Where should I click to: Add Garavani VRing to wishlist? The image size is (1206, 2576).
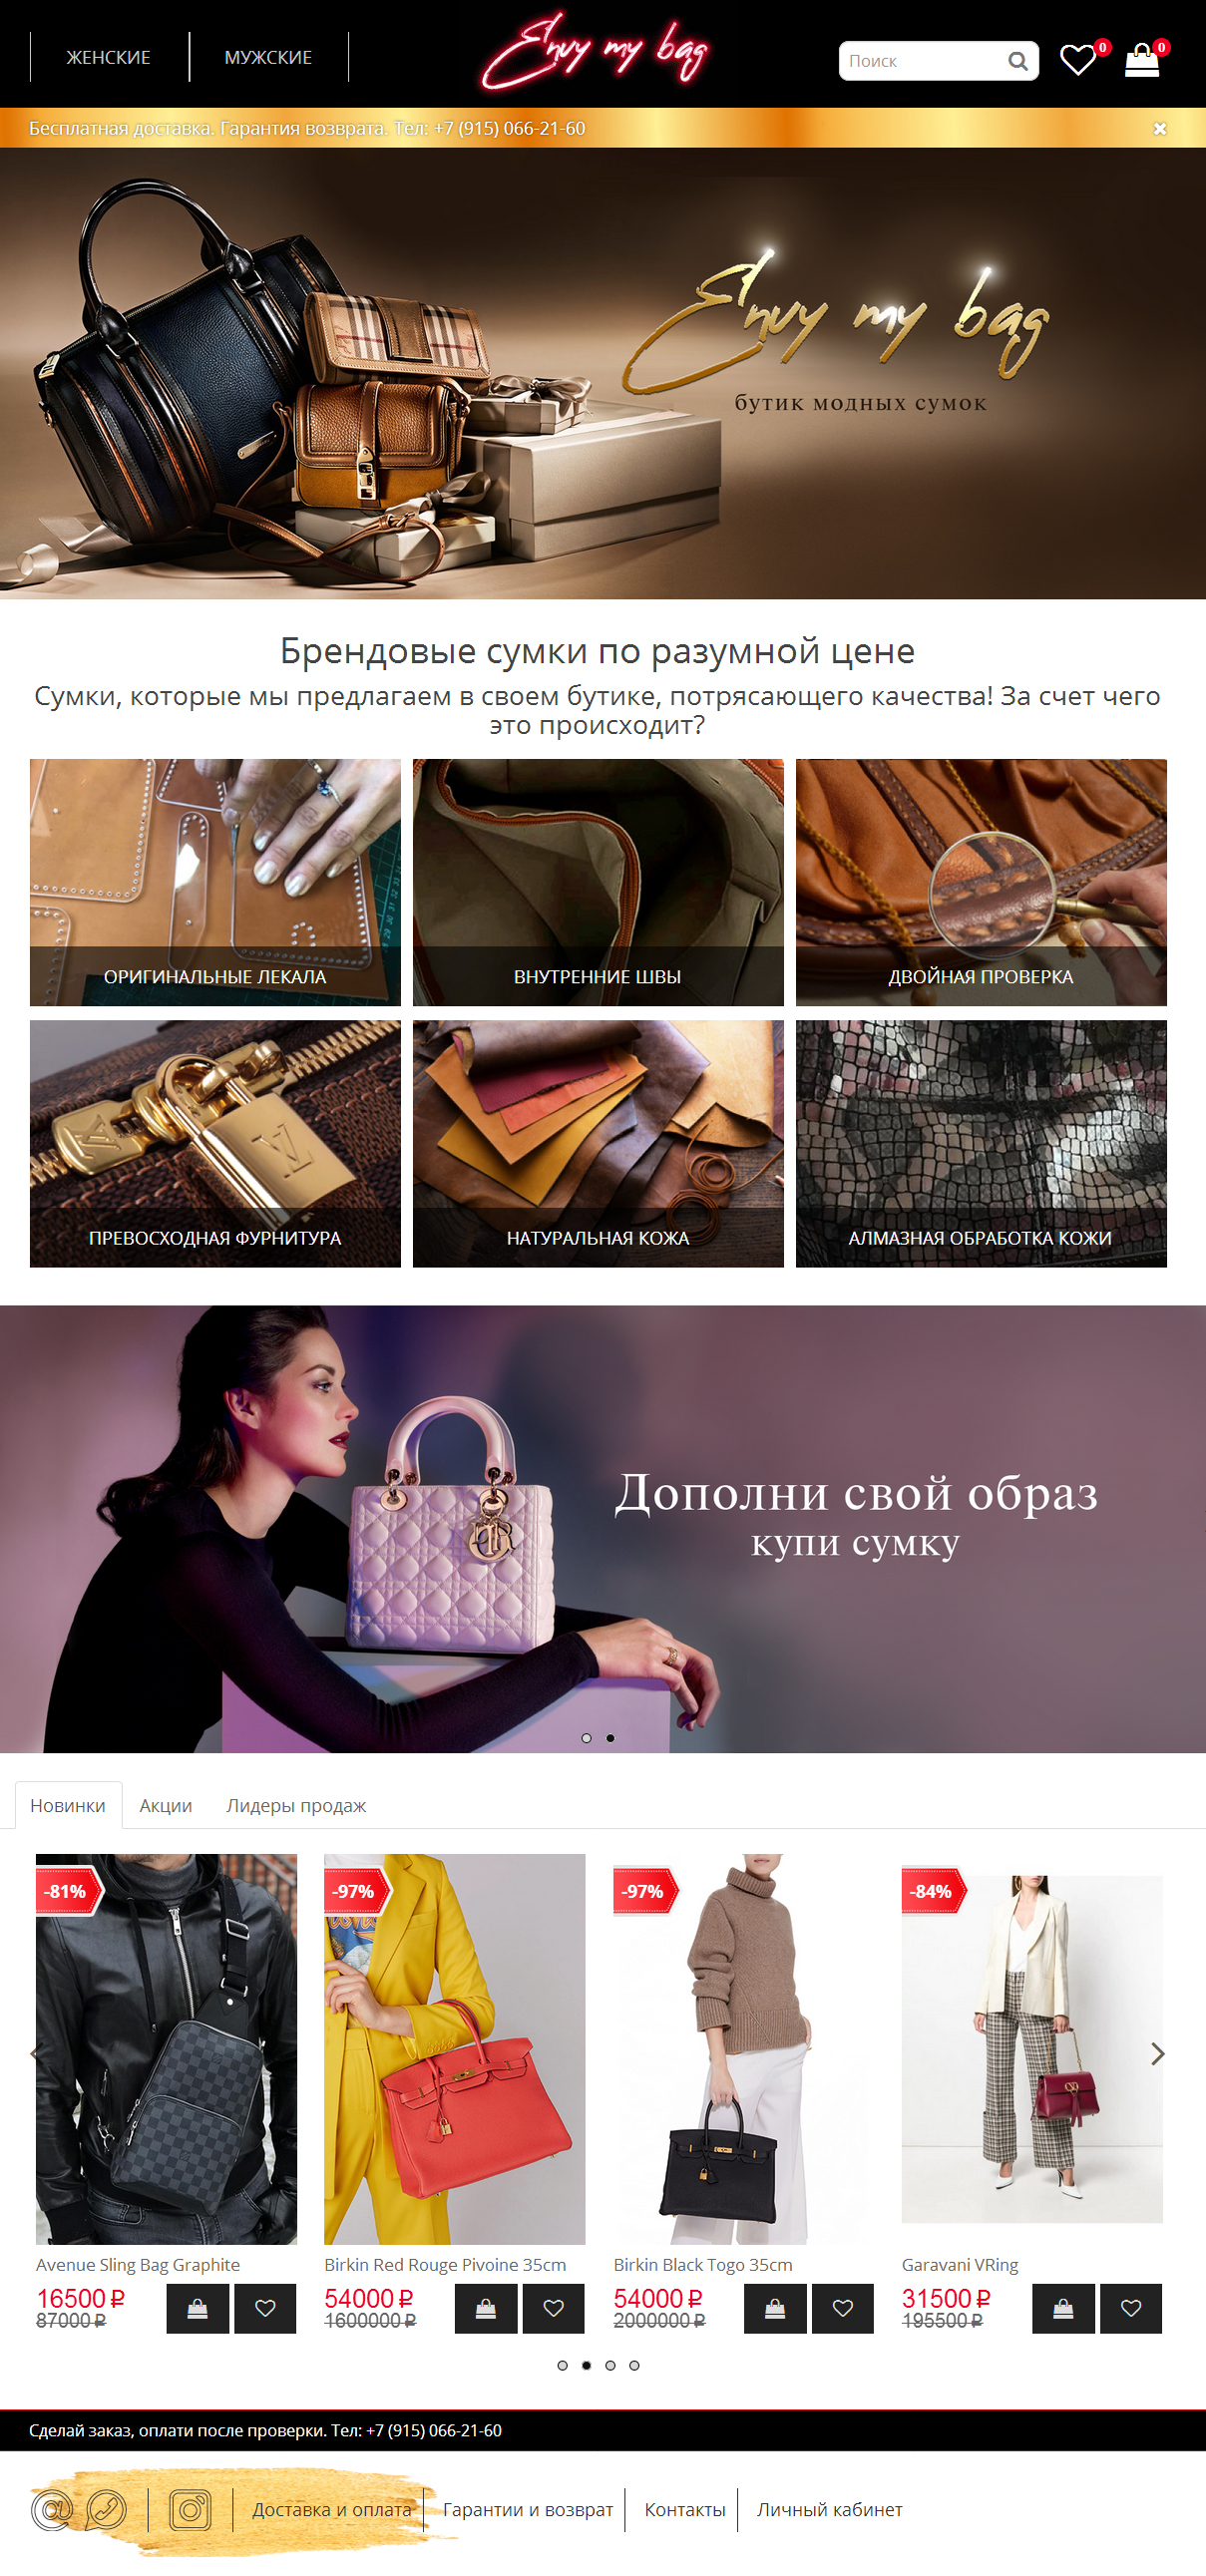click(1131, 2308)
